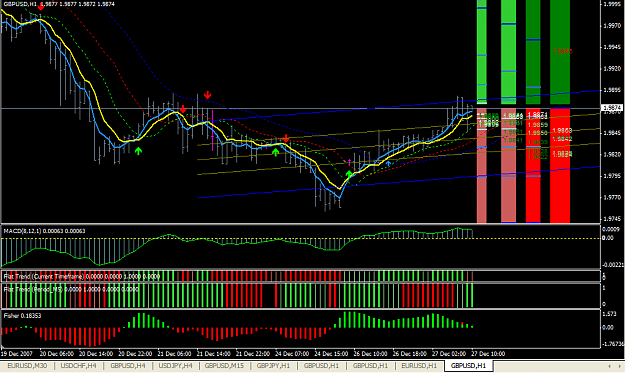Select the red sell arrow near 24 Dec 07:00

click(286, 138)
